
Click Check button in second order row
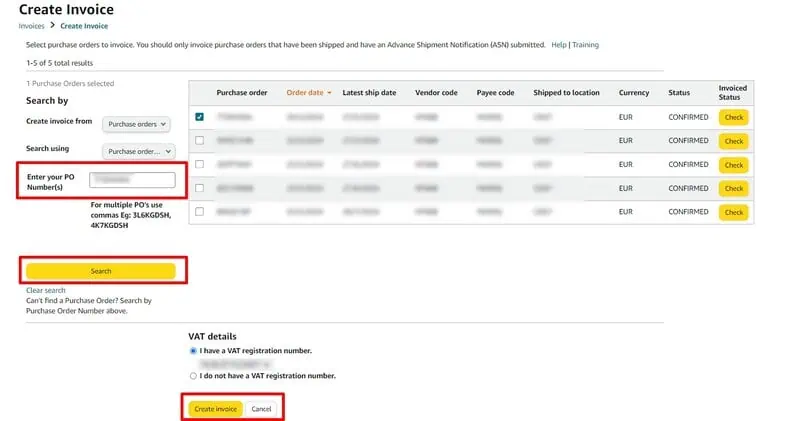point(734,141)
